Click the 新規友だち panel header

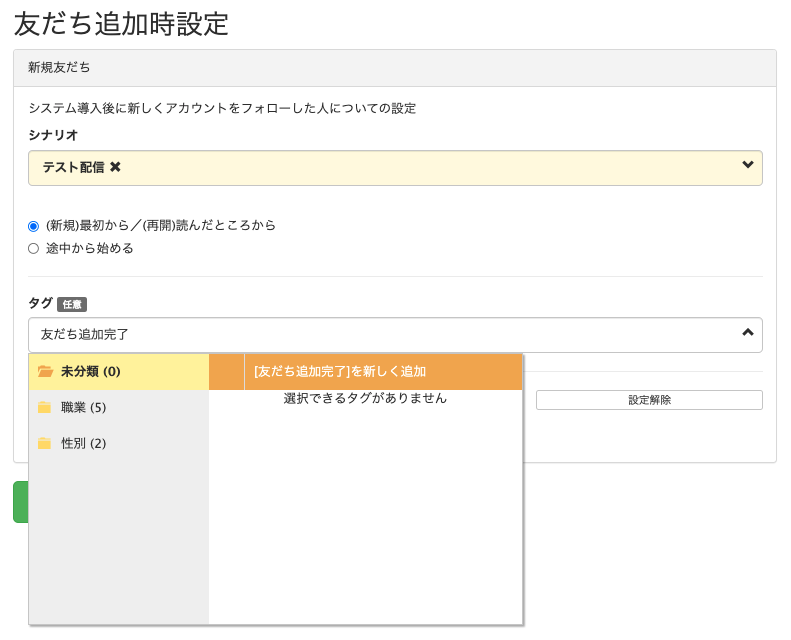click(x=395, y=68)
